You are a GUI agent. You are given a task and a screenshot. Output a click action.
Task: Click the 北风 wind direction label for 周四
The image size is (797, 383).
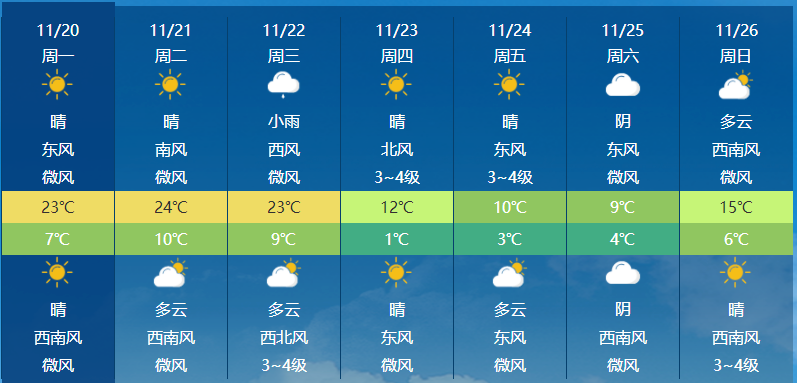point(396,150)
